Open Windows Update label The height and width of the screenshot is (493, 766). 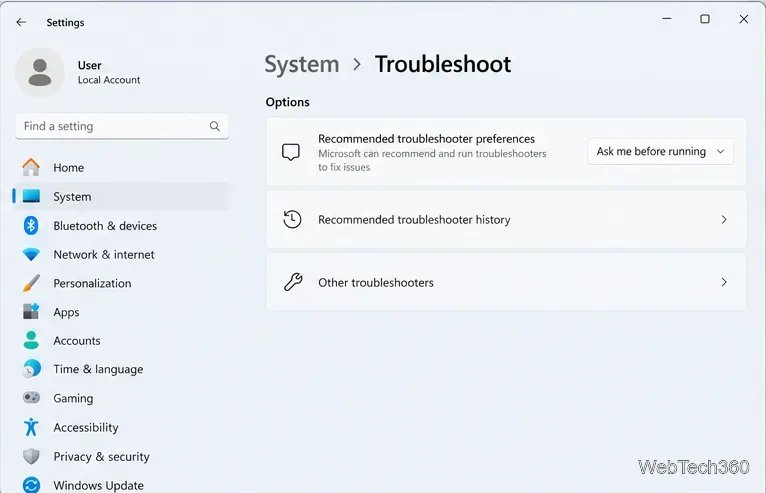(99, 485)
